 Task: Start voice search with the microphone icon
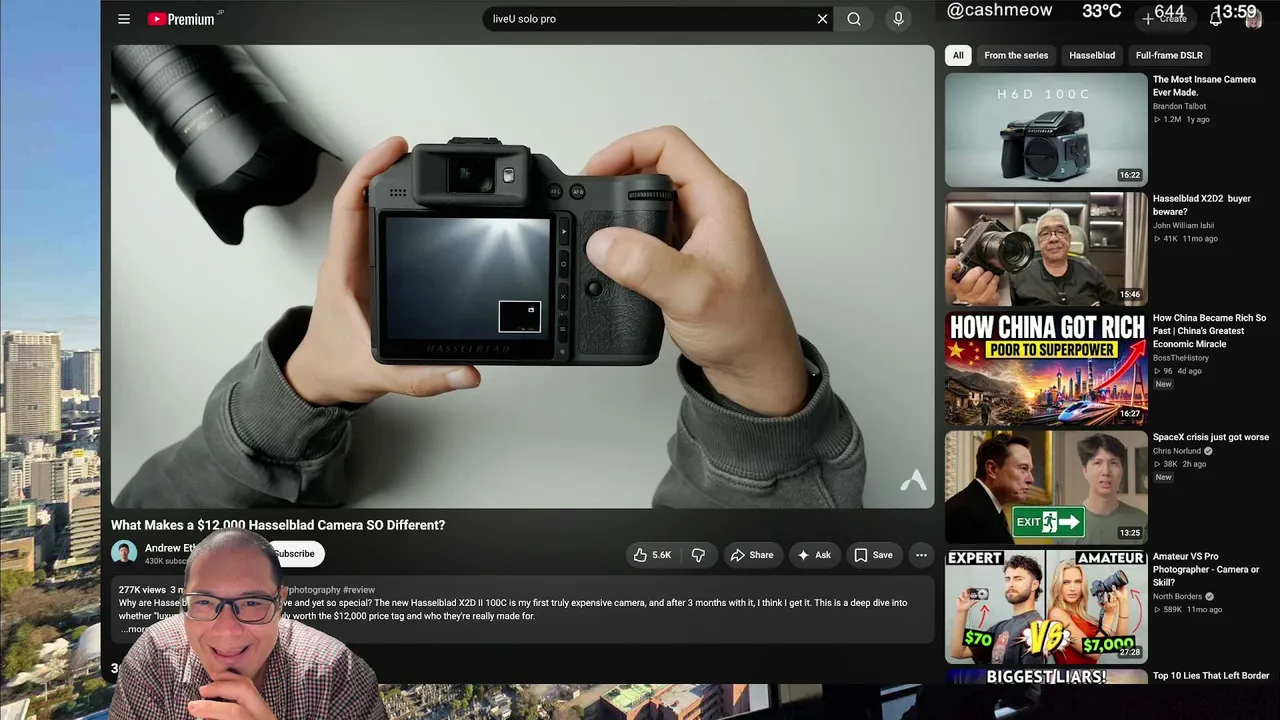pos(898,19)
